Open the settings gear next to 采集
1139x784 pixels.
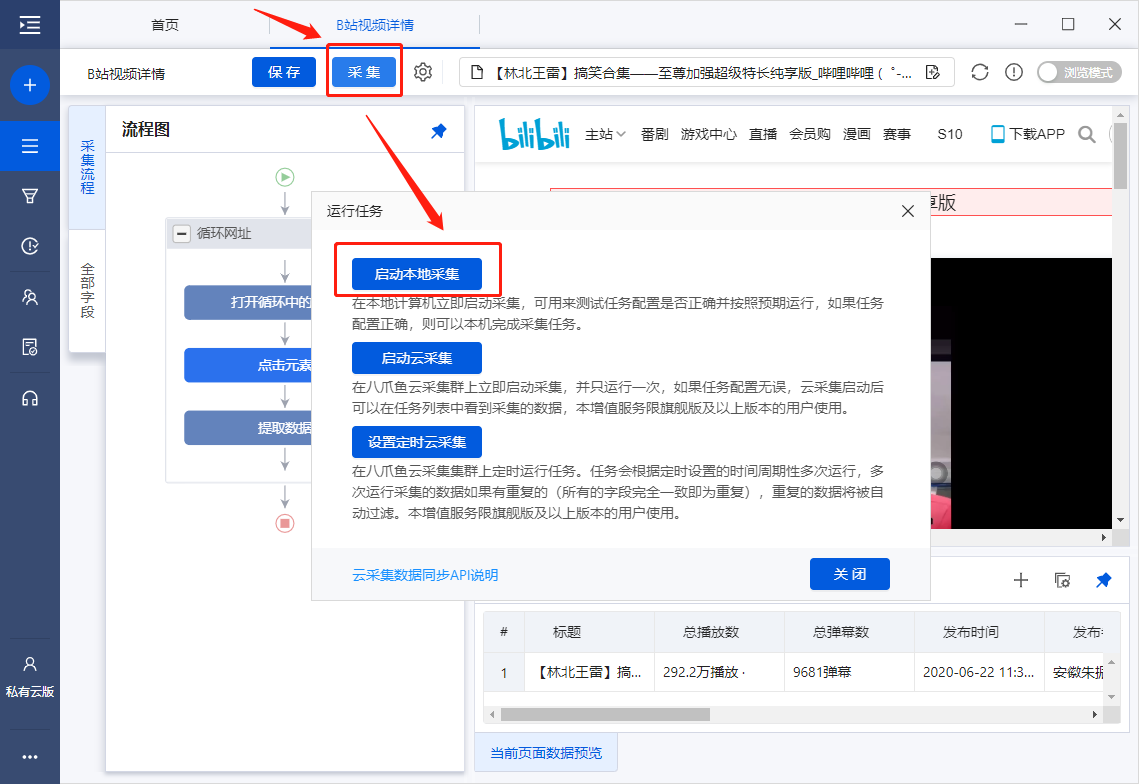(x=423, y=72)
